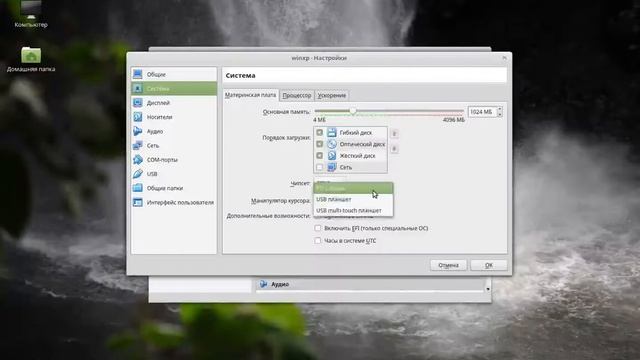Click the Отмена button
The image size is (640, 360).
pos(448,265)
